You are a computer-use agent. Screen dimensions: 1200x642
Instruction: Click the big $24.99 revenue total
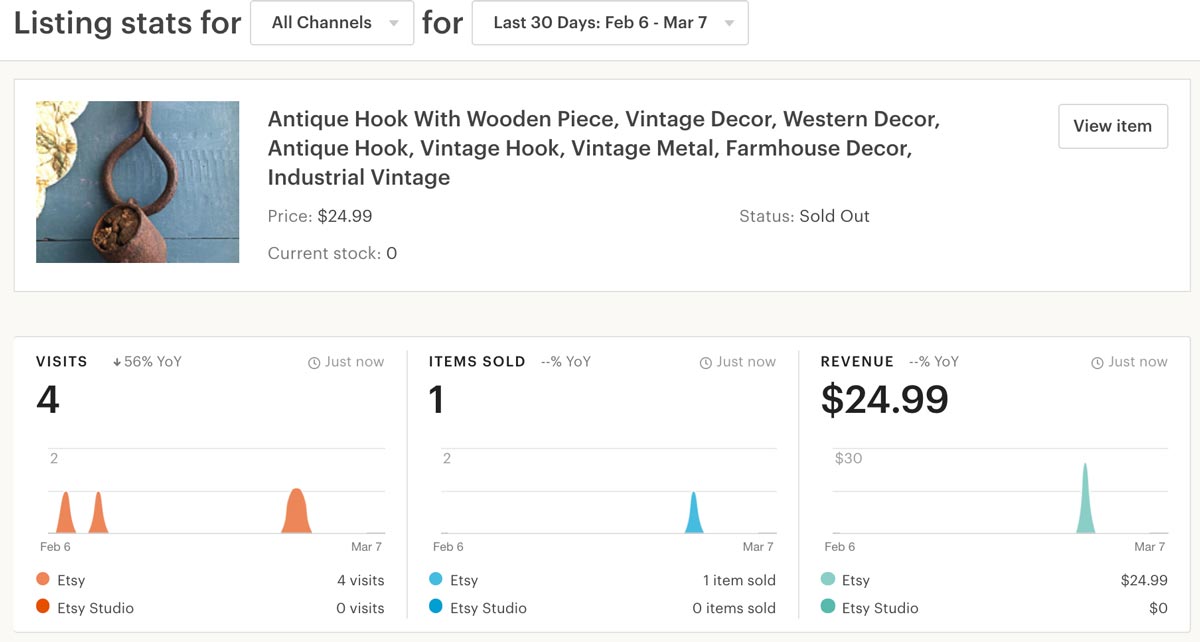point(885,400)
